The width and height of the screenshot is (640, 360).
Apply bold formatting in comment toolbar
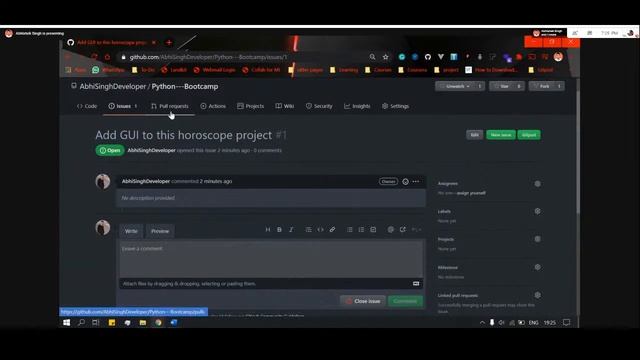click(x=279, y=230)
